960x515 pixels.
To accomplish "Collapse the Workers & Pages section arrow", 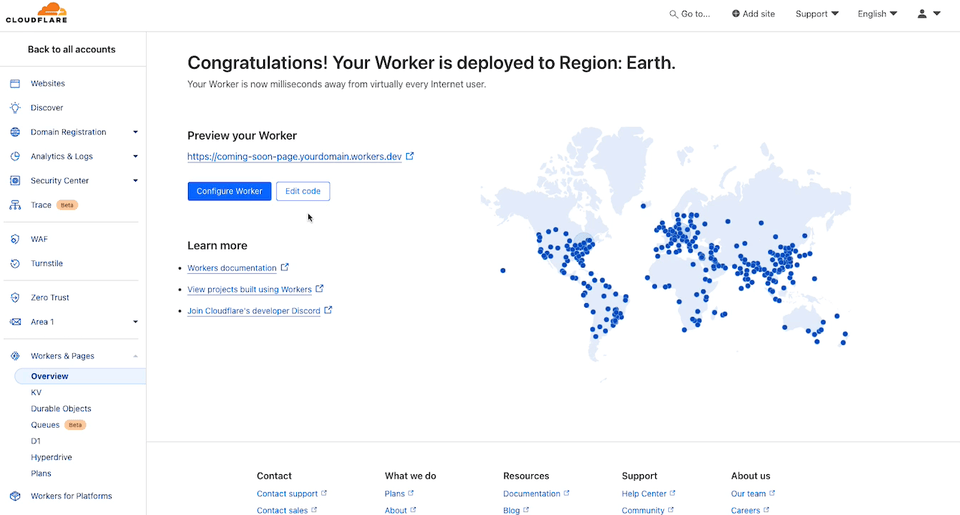I will coord(135,356).
